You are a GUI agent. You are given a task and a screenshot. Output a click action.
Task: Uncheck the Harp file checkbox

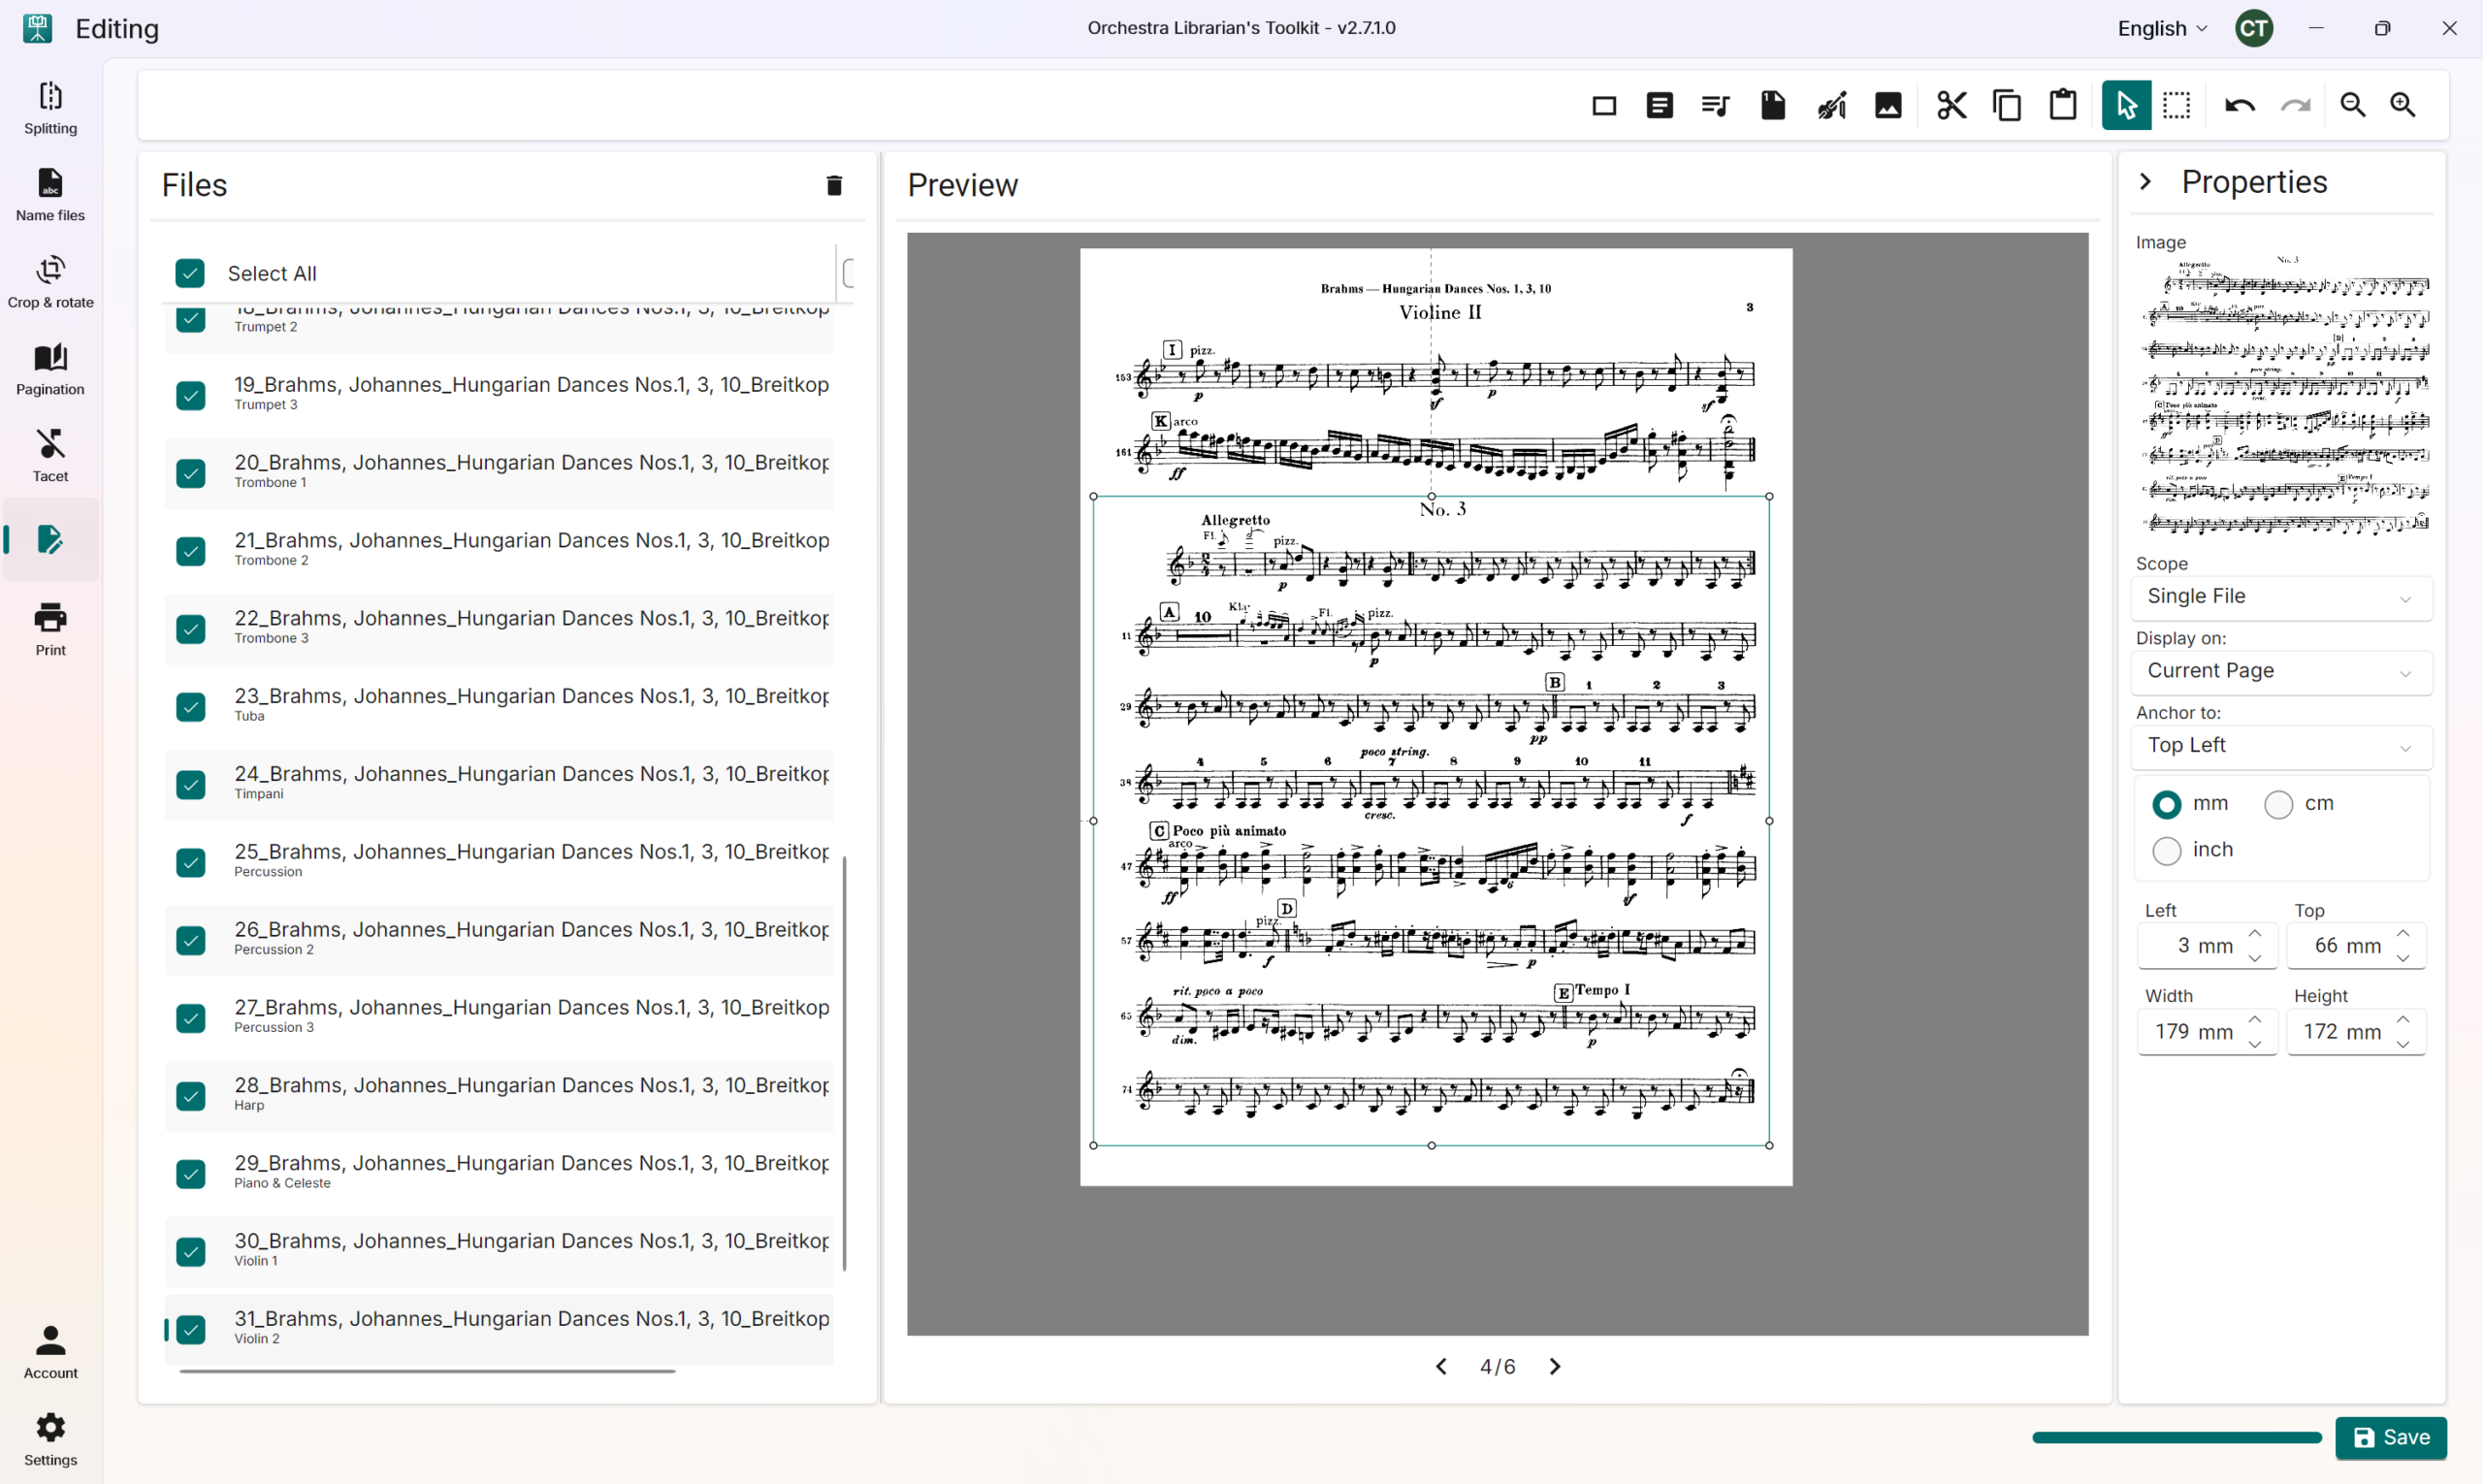point(190,1096)
